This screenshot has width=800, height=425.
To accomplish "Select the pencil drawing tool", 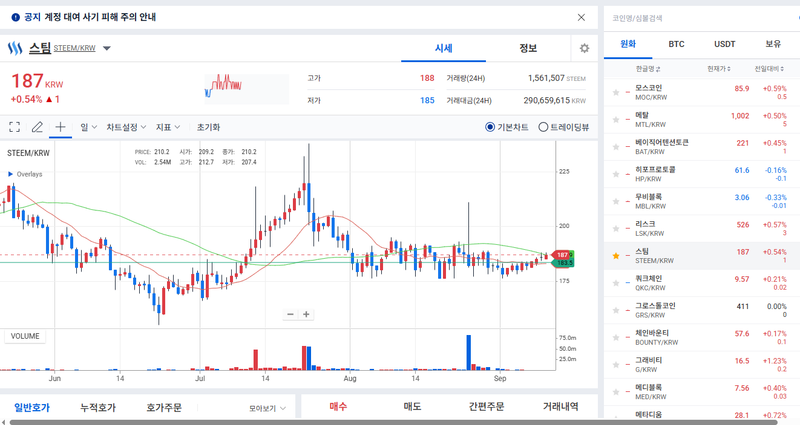I will click(x=37, y=127).
